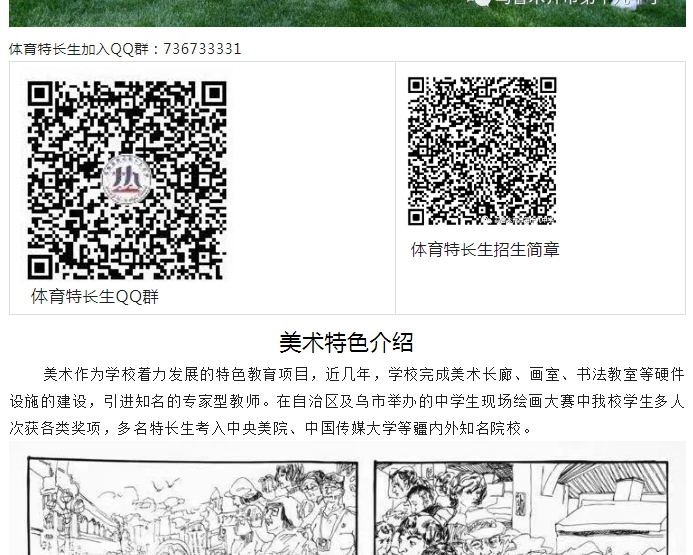This screenshot has height=555, width=693.
Task: Open the 体育特长生招生简章 QR code image
Action: click(x=481, y=151)
